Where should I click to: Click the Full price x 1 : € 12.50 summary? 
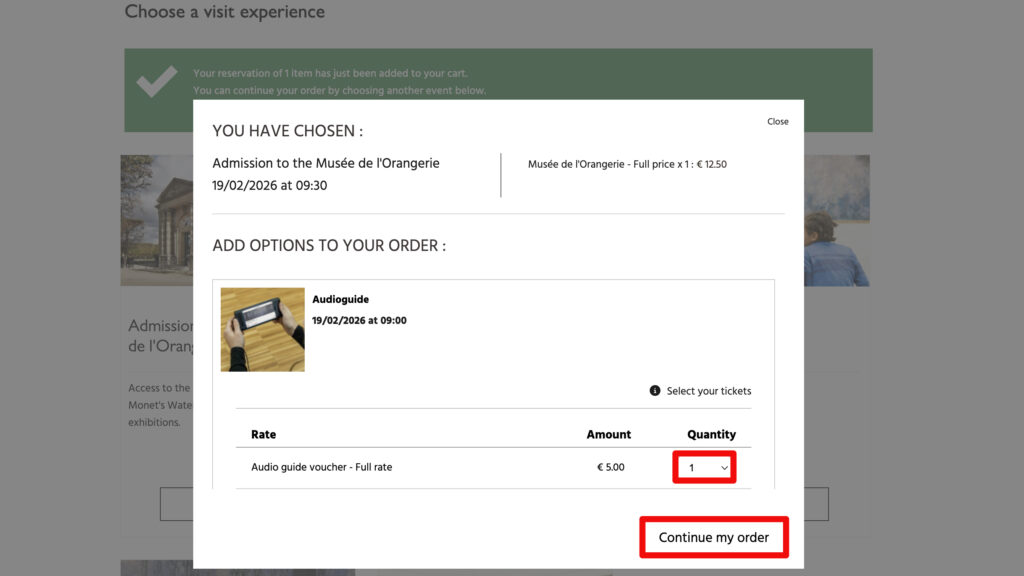coord(627,164)
